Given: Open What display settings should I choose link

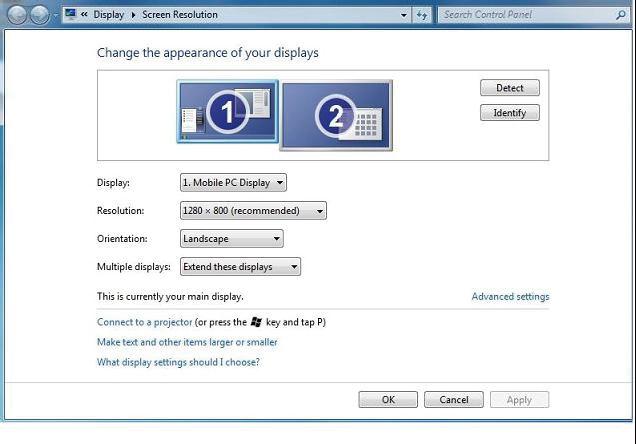Looking at the screenshot, I should 178,362.
